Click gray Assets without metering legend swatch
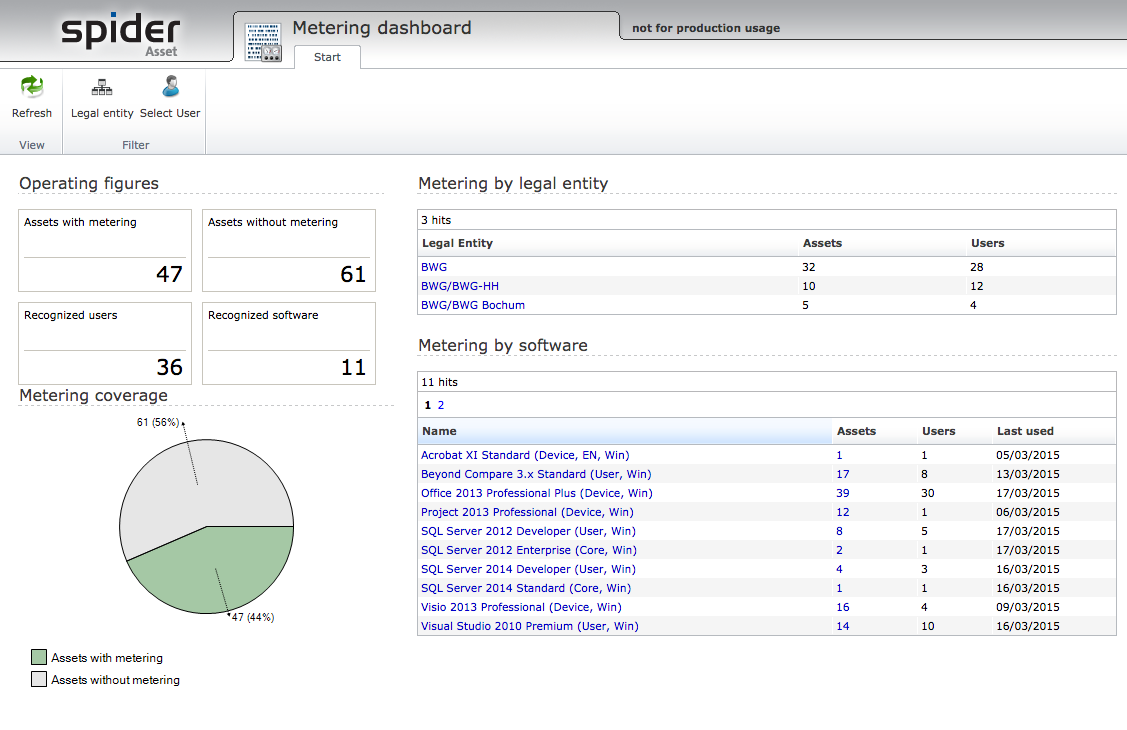 coord(39,680)
